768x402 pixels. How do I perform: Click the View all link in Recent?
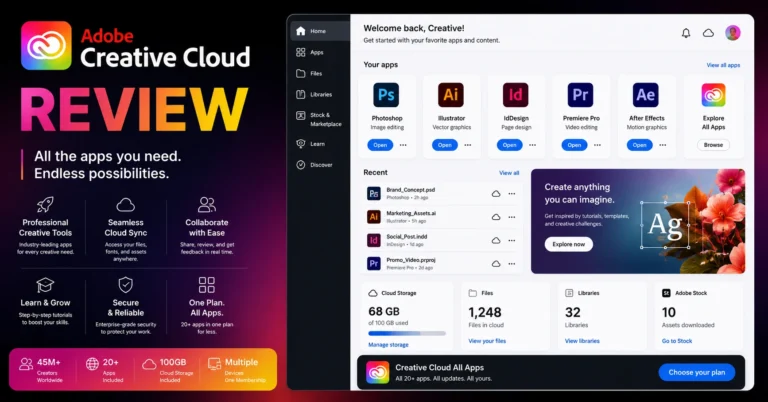pyautogui.click(x=509, y=173)
